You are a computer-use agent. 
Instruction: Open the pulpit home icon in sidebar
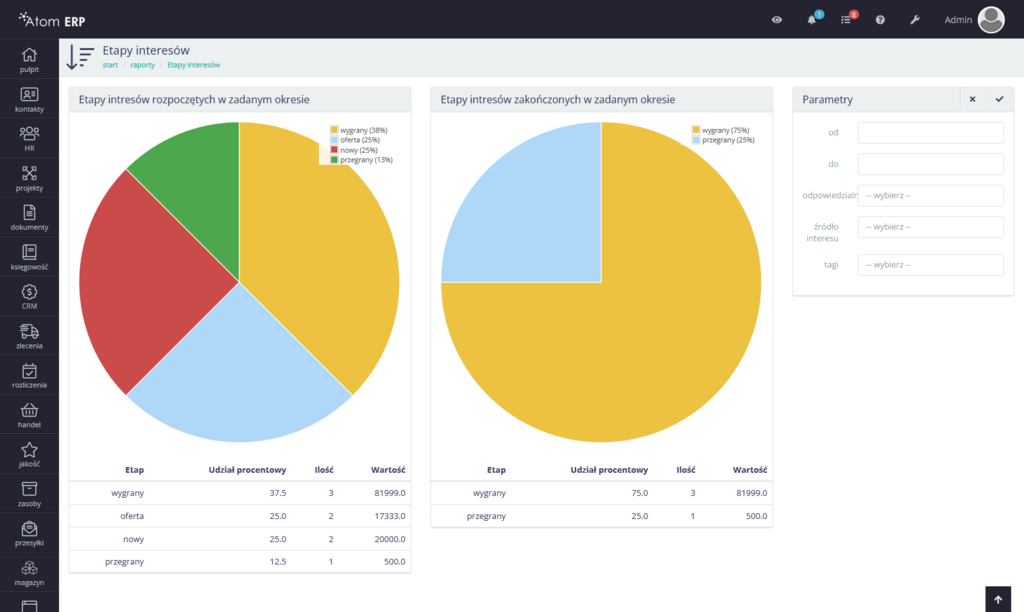[x=29, y=59]
